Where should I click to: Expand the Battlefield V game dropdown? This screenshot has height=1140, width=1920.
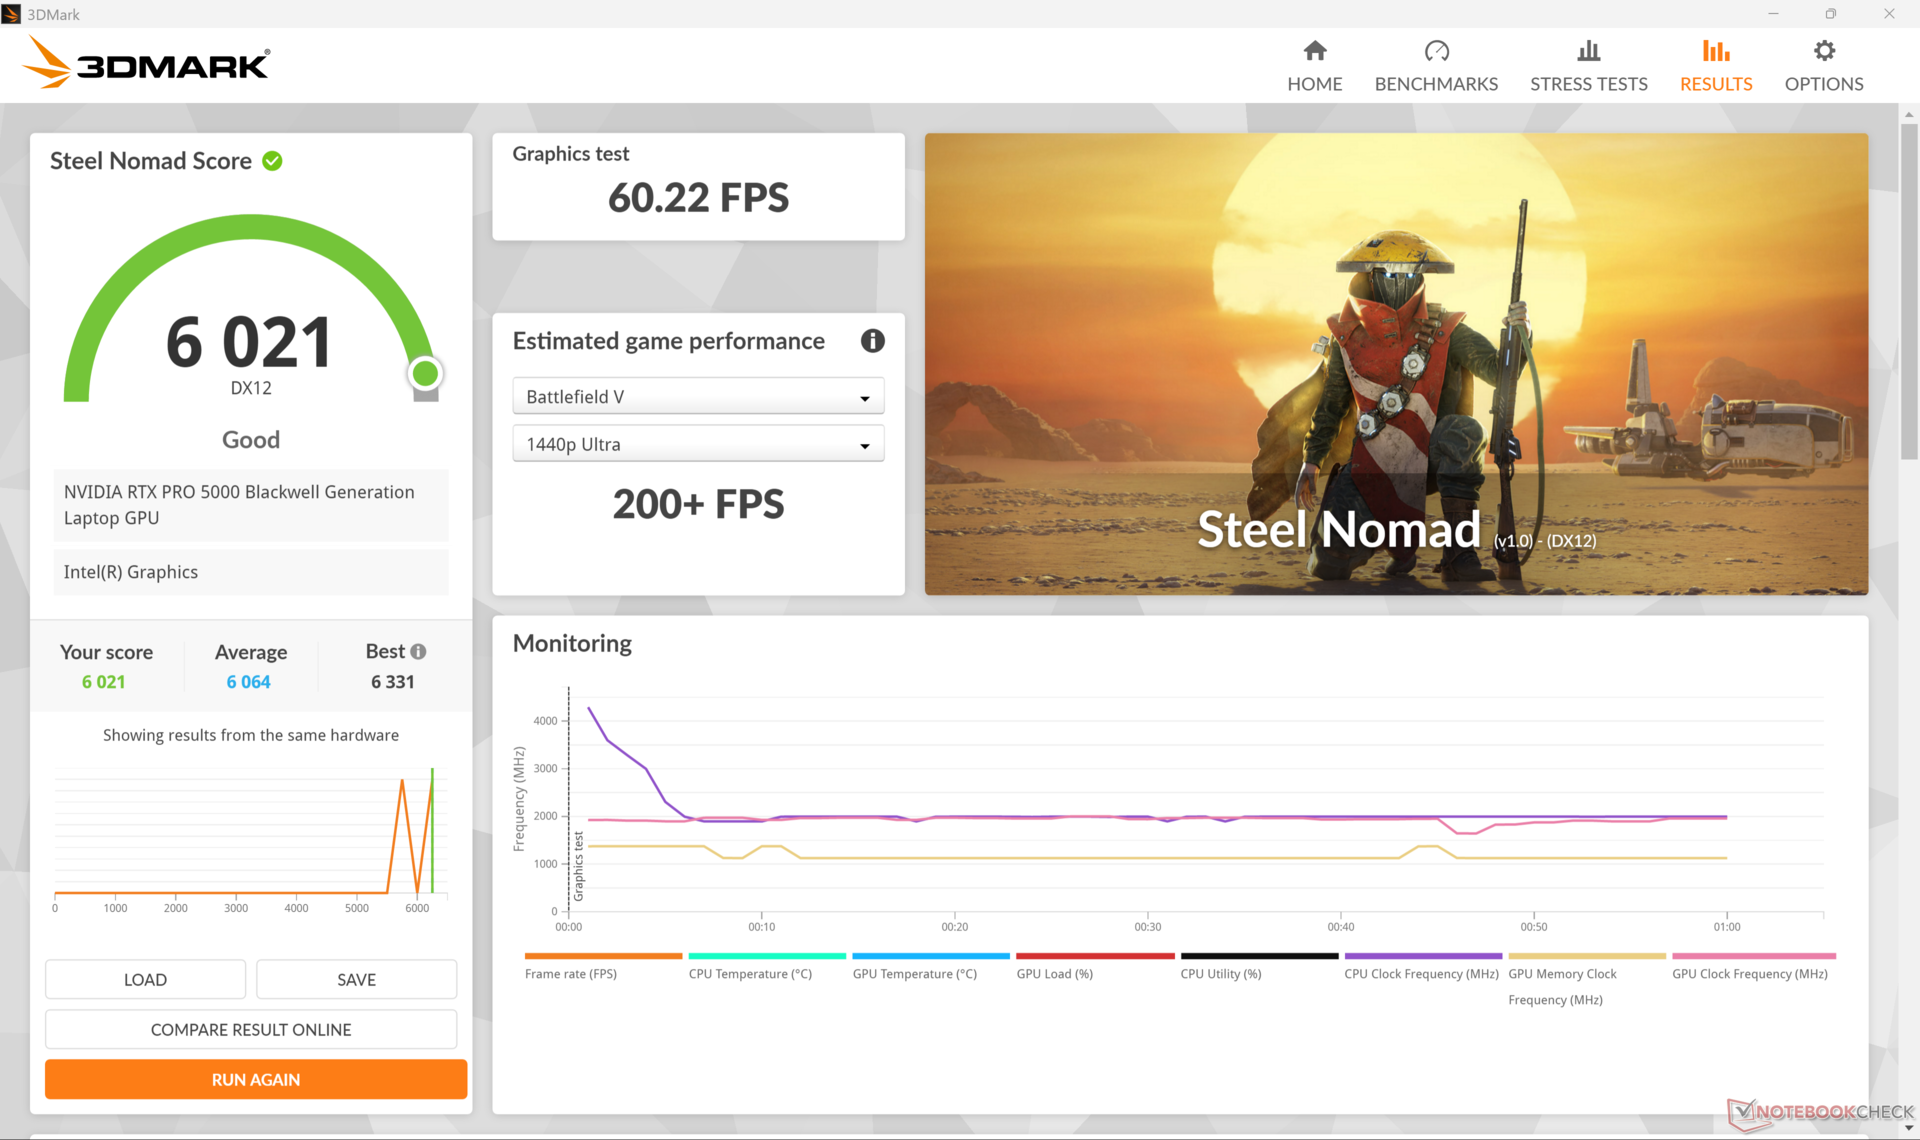pos(698,397)
